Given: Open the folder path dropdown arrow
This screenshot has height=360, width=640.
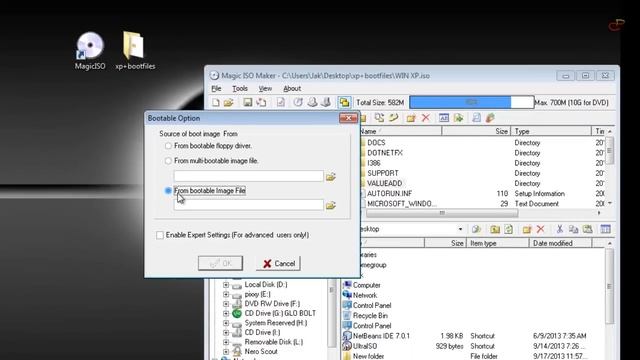Looking at the screenshot, I should click(x=460, y=229).
